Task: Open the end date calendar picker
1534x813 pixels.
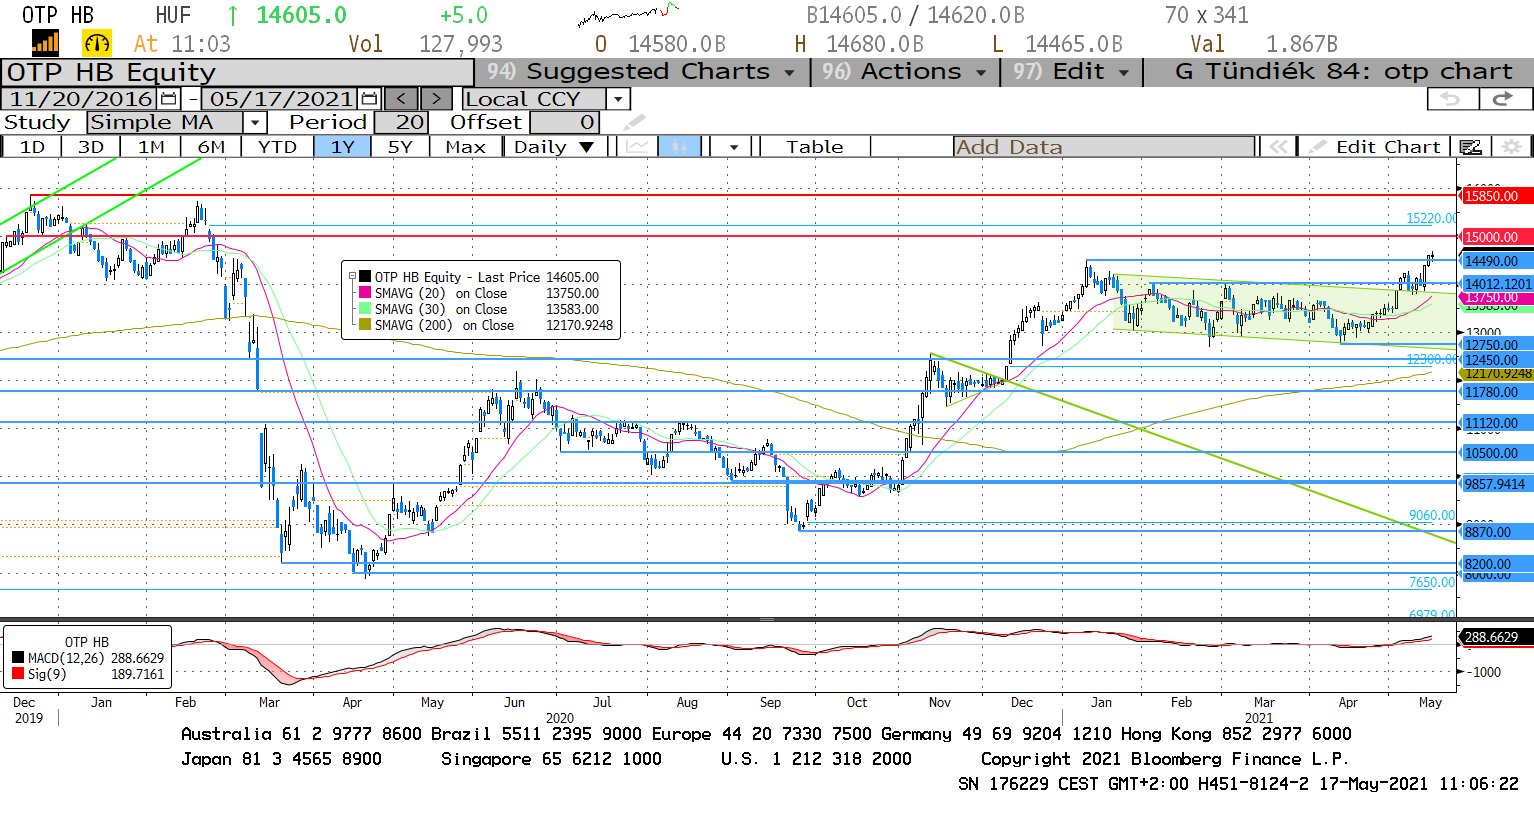Action: 369,99
